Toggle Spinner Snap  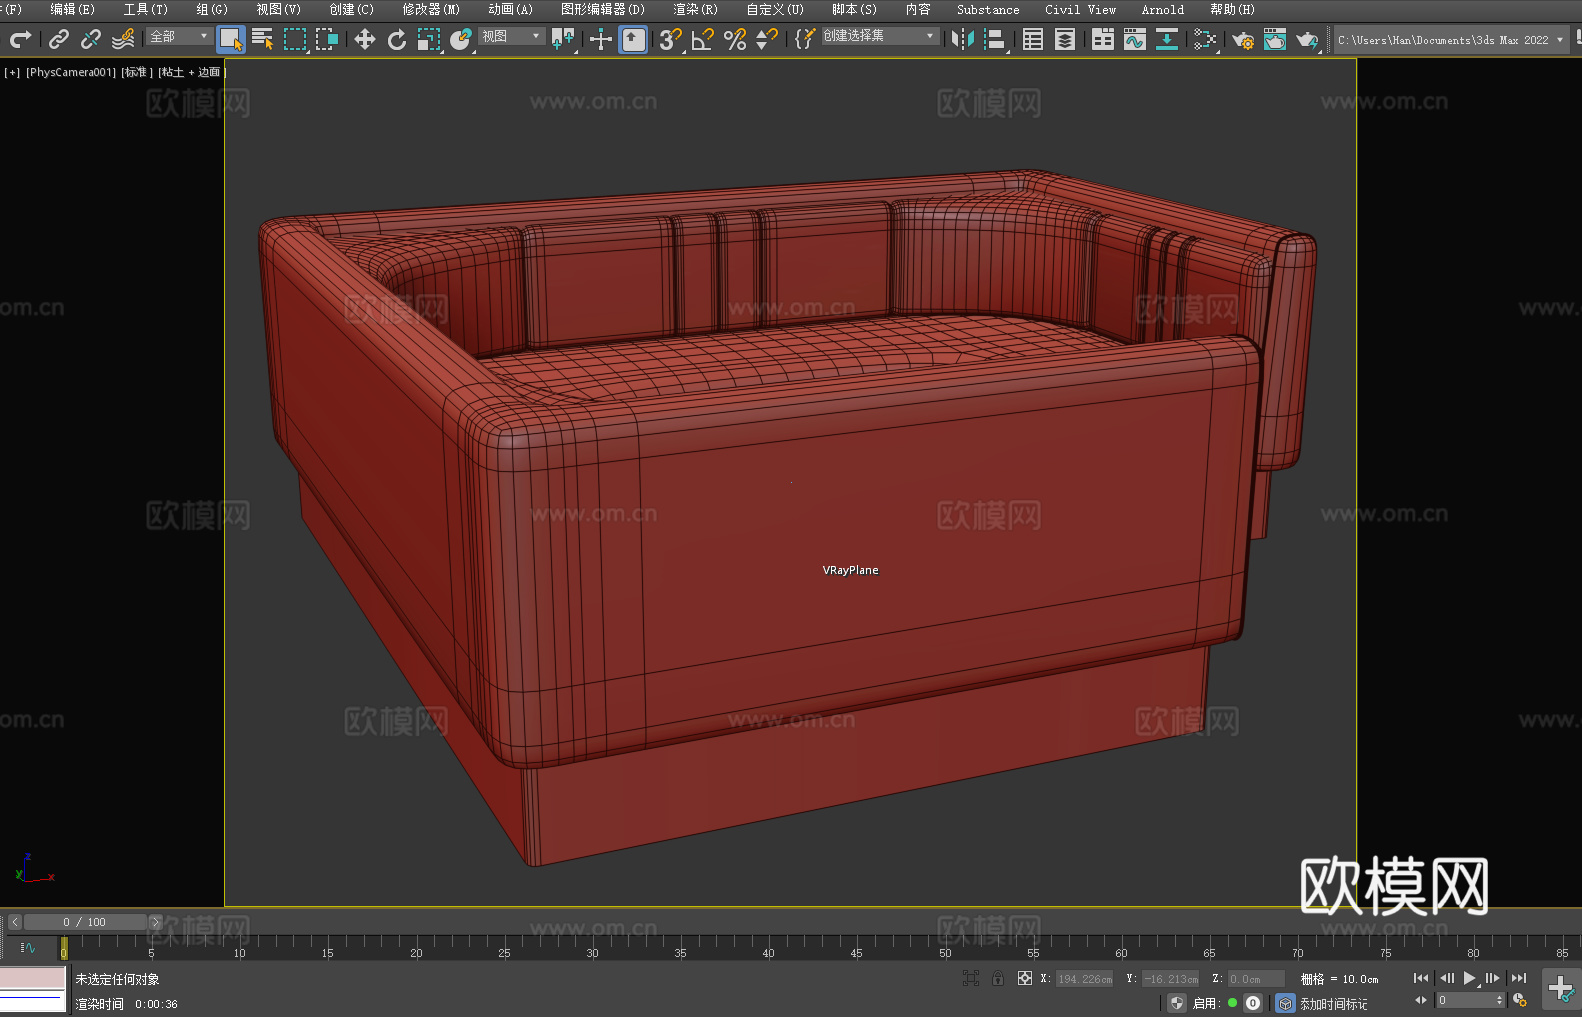click(767, 39)
